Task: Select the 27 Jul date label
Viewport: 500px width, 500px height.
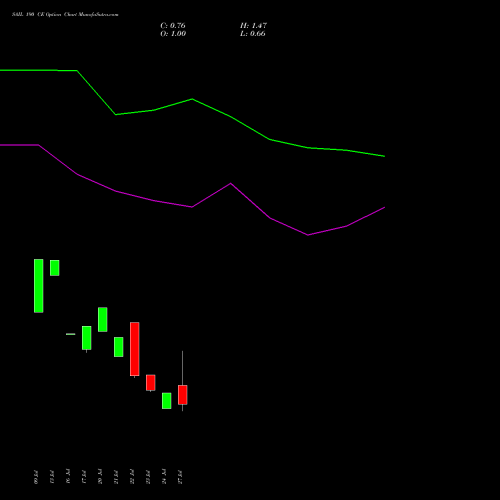Action: (x=180, y=477)
